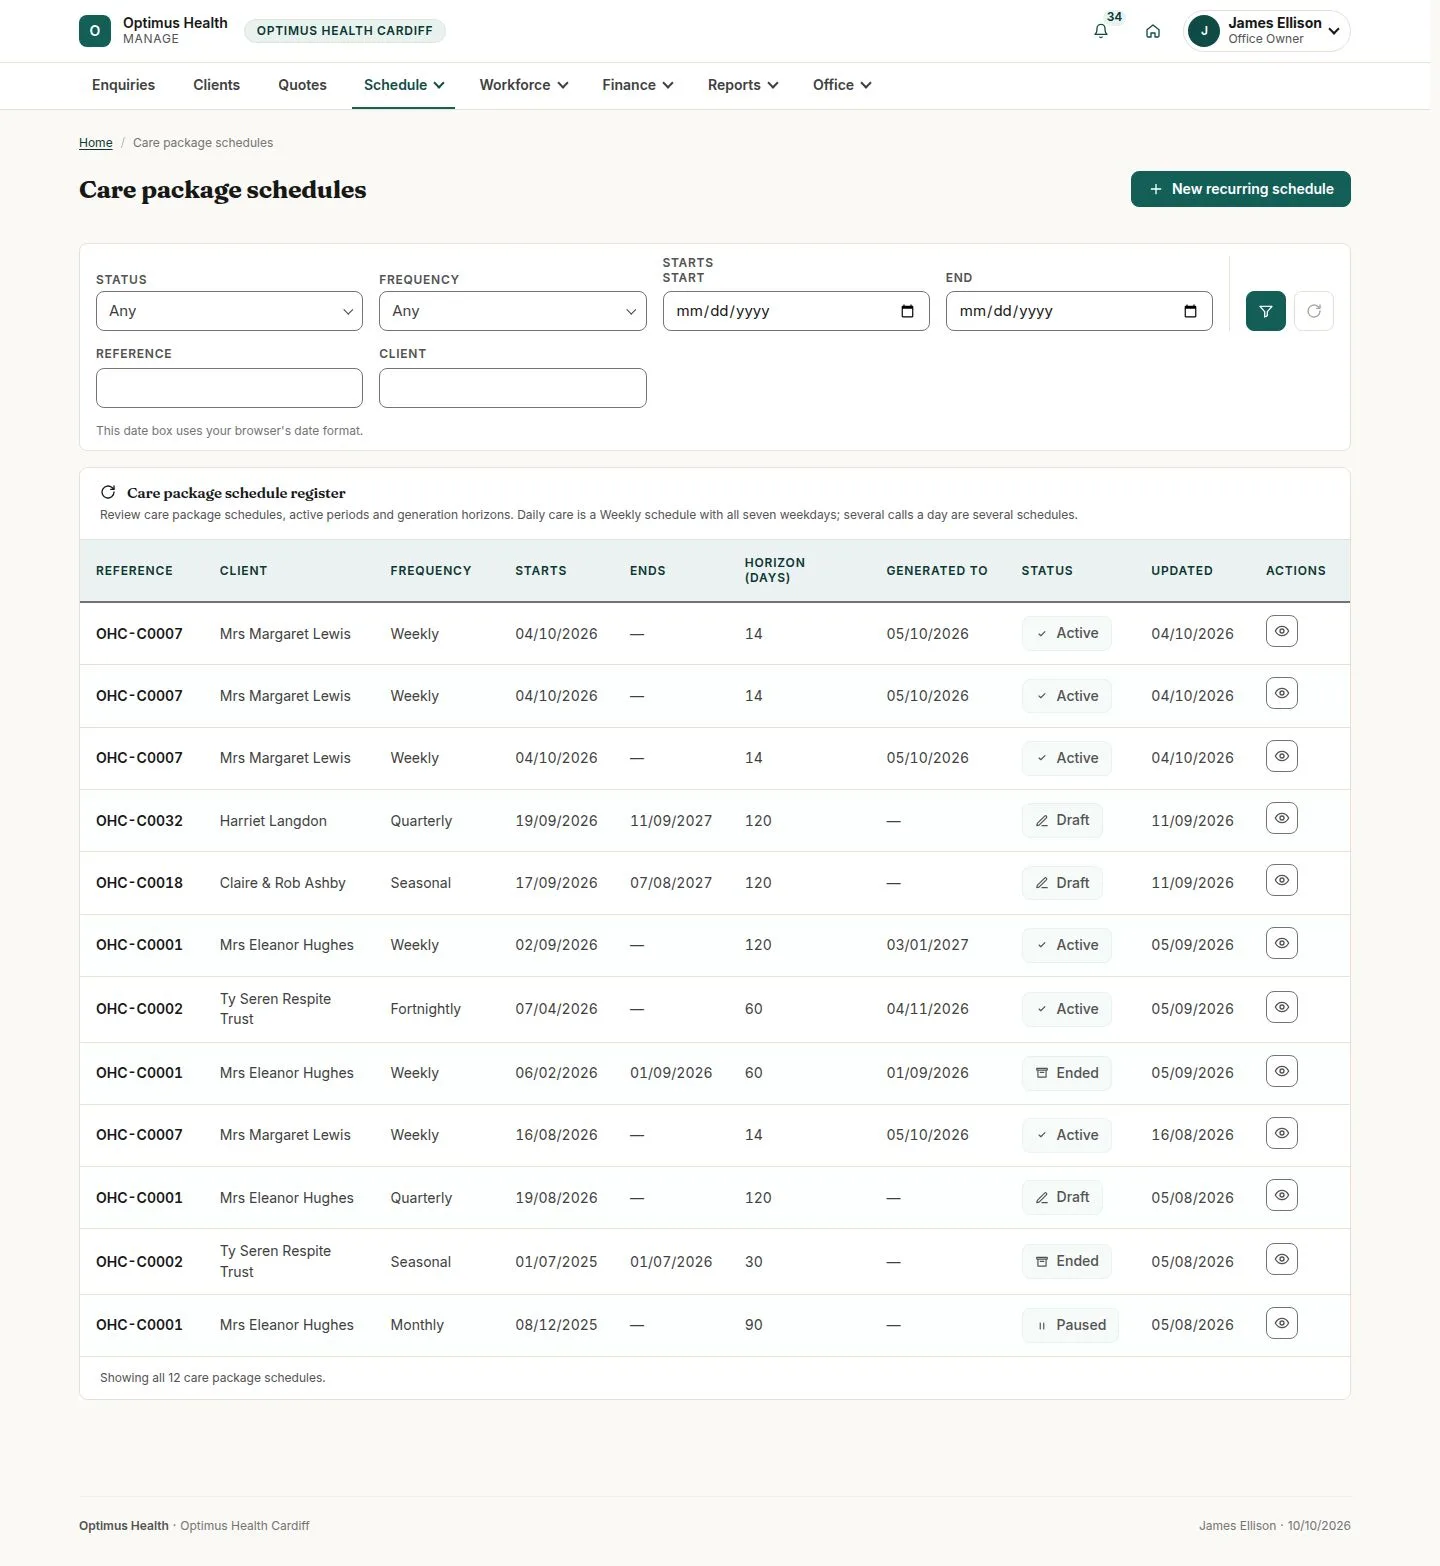1440x1566 pixels.
Task: Click the Monthly frequency cell
Action: (417, 1325)
